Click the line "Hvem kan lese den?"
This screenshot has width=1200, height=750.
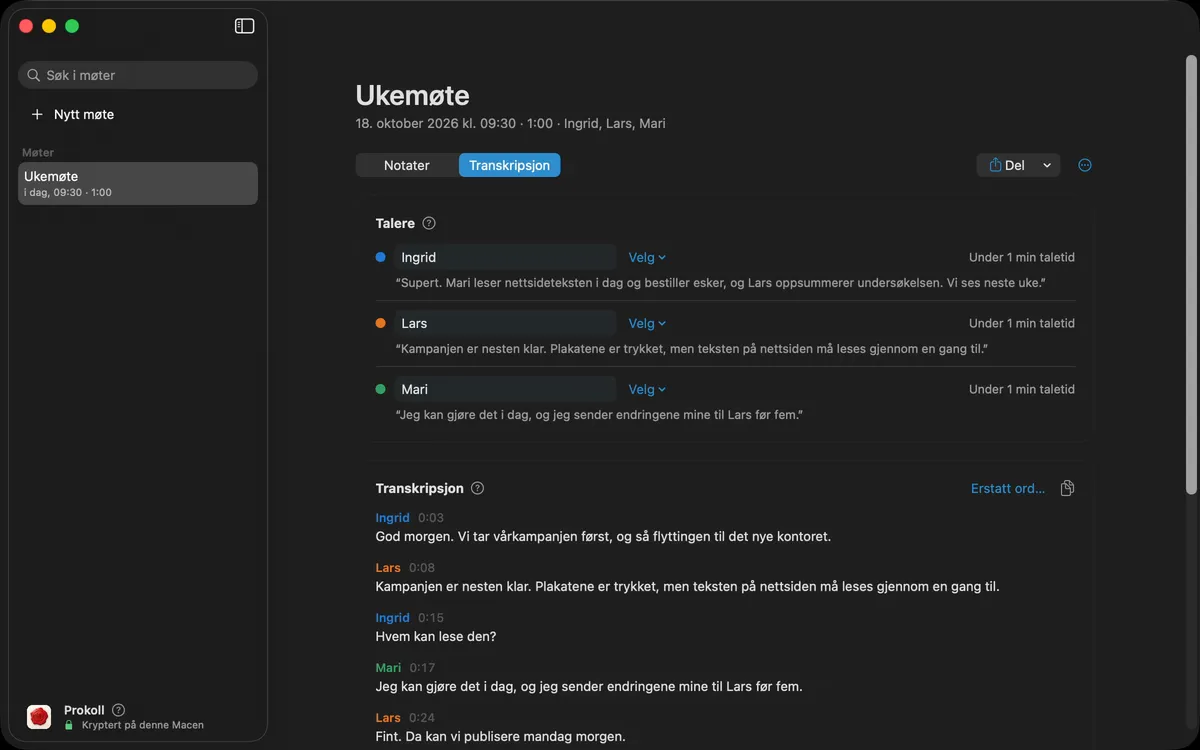pos(436,636)
